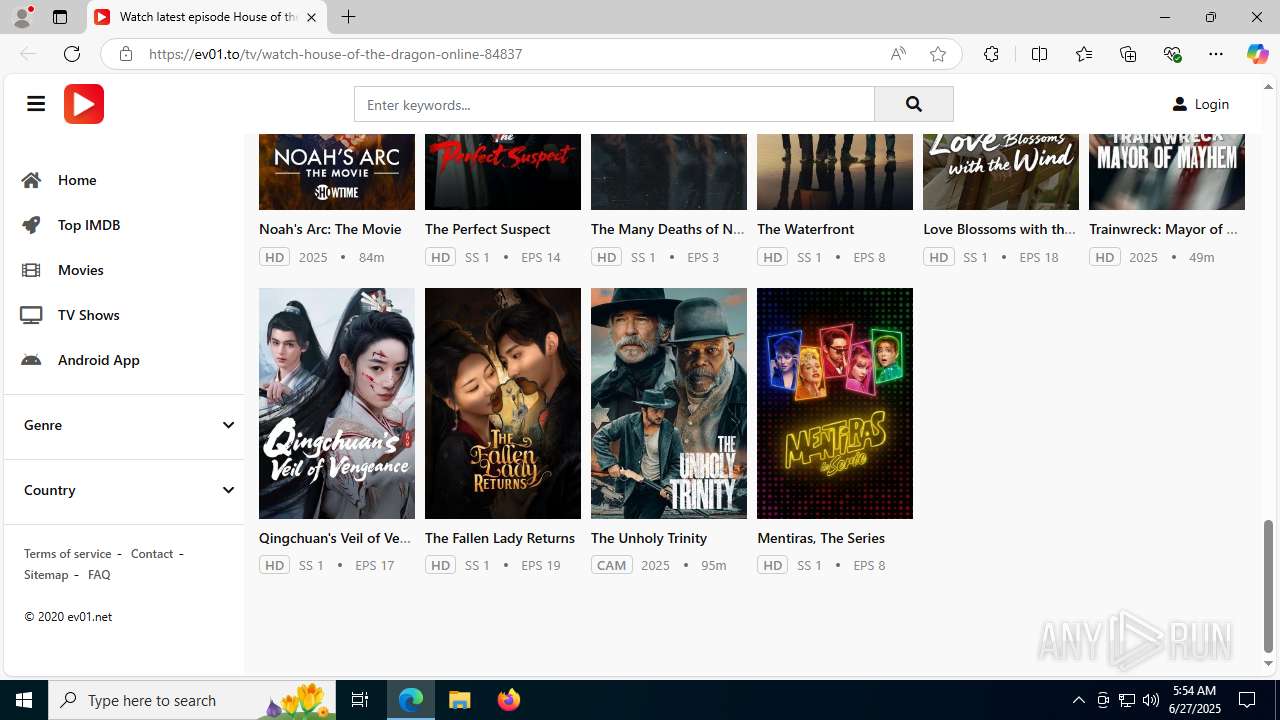
Task: Open The Fallen Lady Returns title link
Action: click(500, 538)
